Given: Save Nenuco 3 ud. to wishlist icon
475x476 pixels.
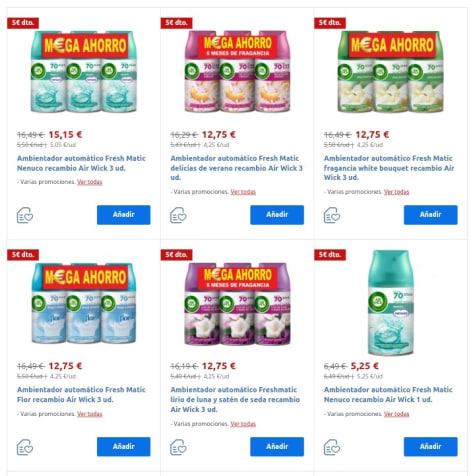Looking at the screenshot, I should click(x=25, y=215).
